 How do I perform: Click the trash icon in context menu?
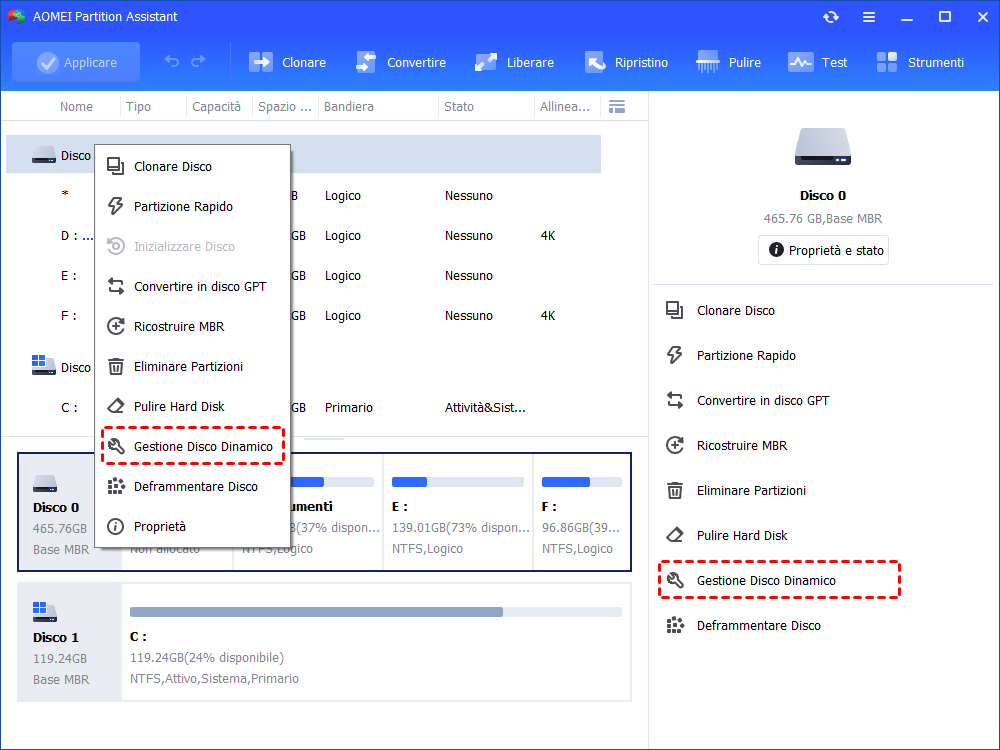115,367
